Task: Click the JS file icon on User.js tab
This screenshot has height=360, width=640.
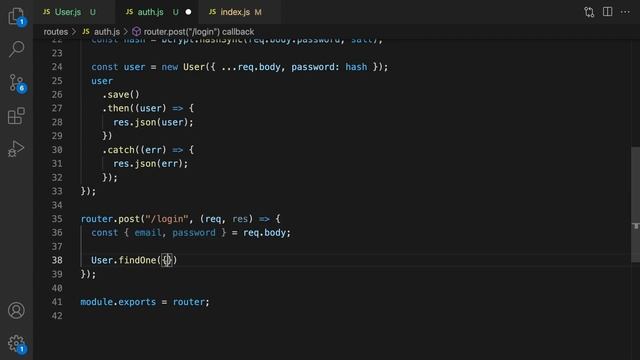Action: [47, 12]
